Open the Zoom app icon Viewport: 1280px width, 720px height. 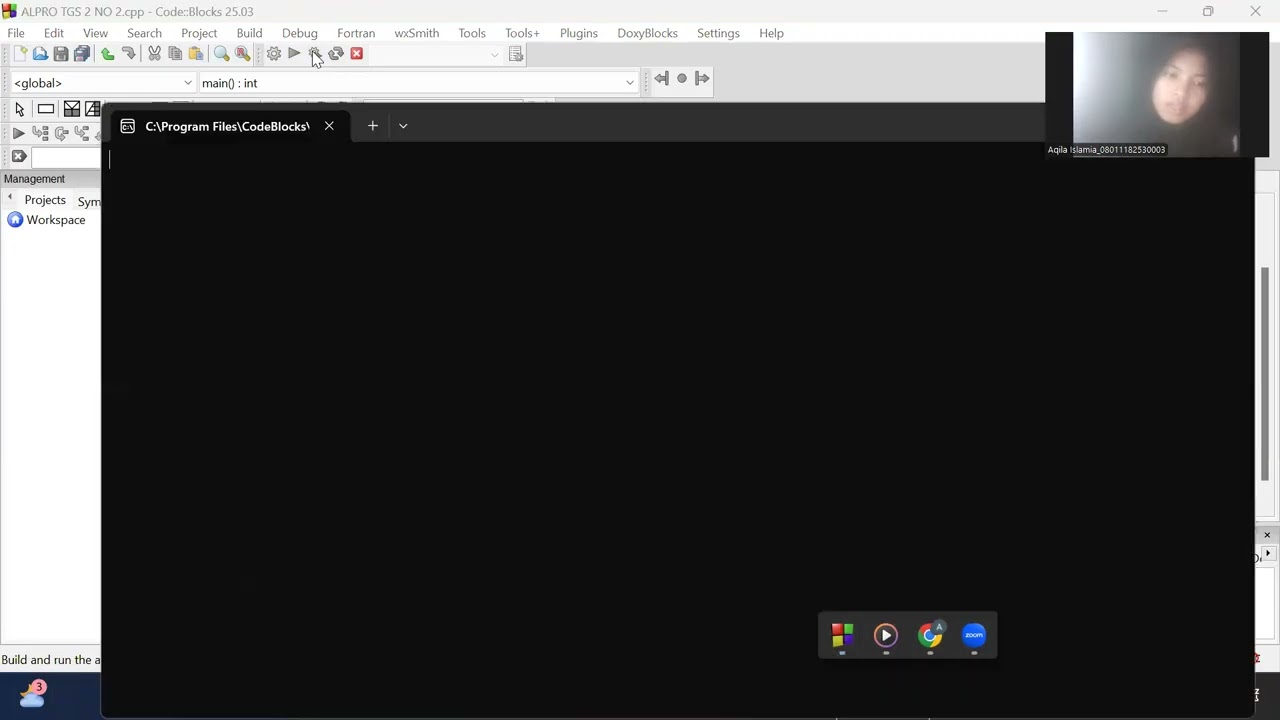tap(974, 635)
